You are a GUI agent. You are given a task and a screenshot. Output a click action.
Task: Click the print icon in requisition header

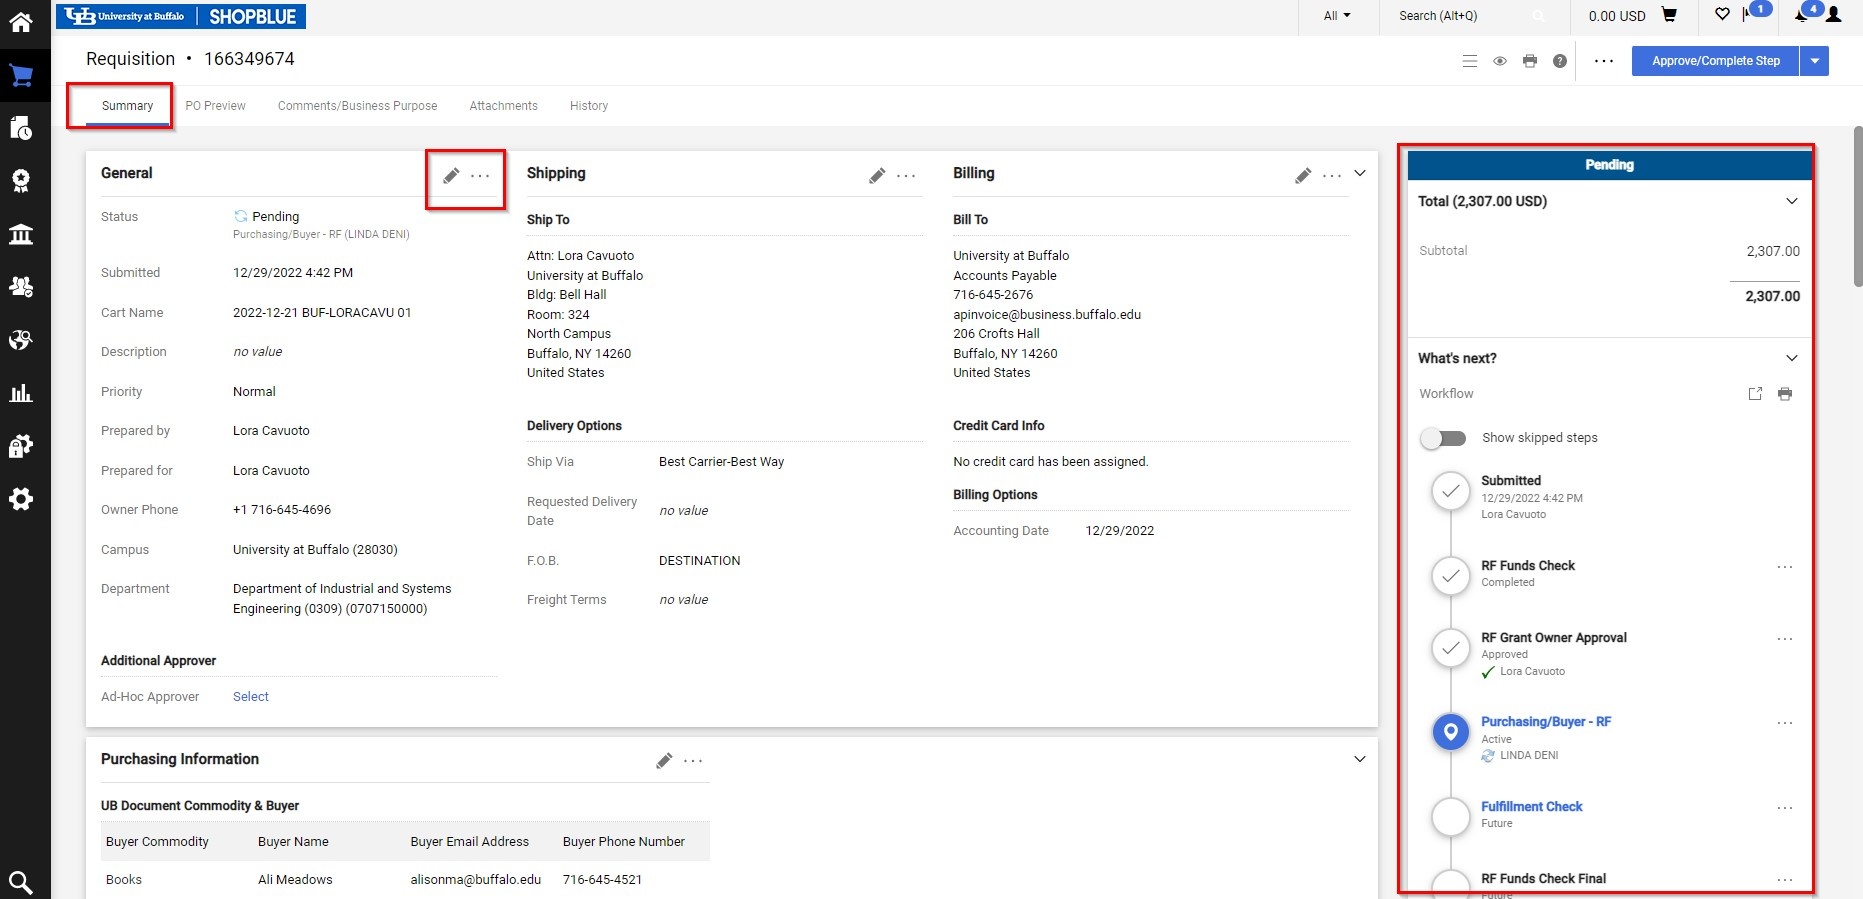pyautogui.click(x=1529, y=61)
